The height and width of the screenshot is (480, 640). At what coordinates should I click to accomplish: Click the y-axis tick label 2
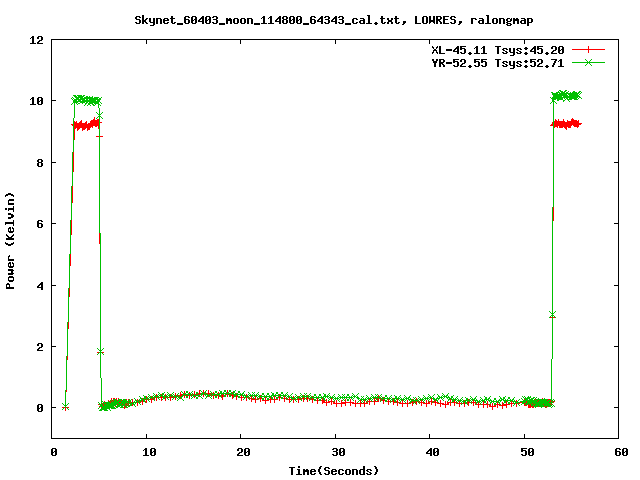40,347
